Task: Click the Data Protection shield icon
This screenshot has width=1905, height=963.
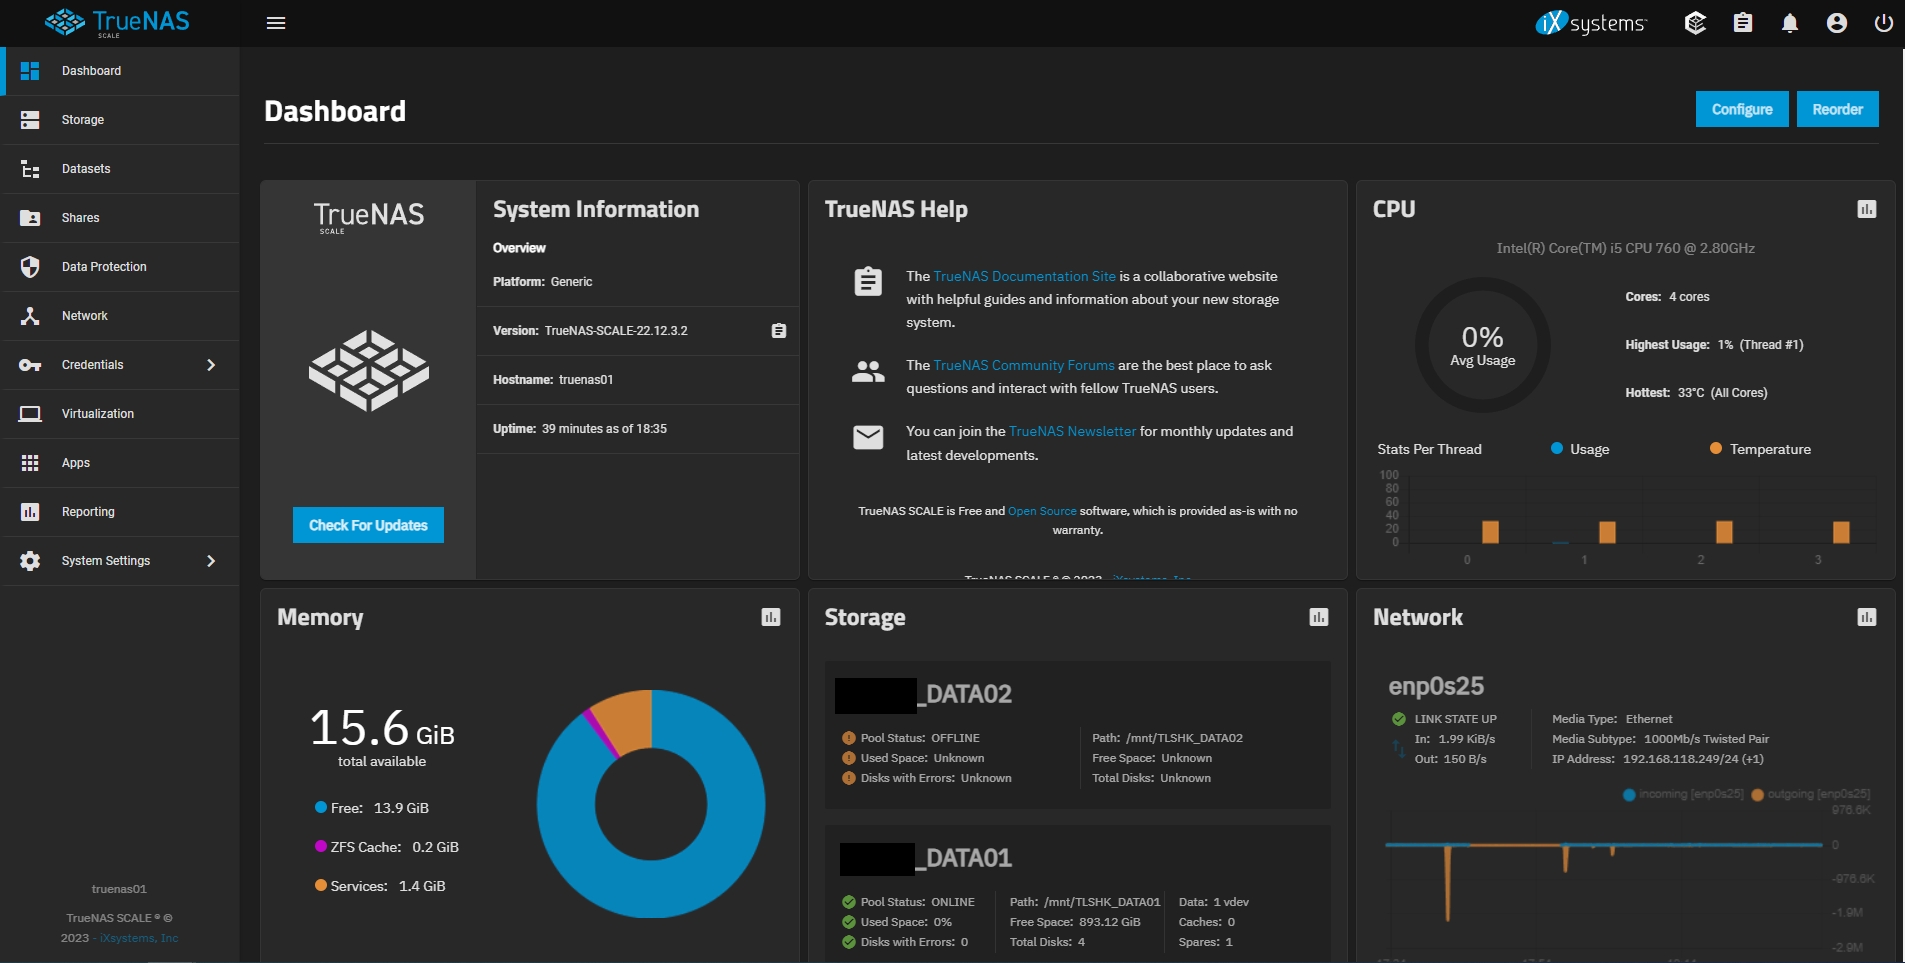Action: tap(30, 267)
